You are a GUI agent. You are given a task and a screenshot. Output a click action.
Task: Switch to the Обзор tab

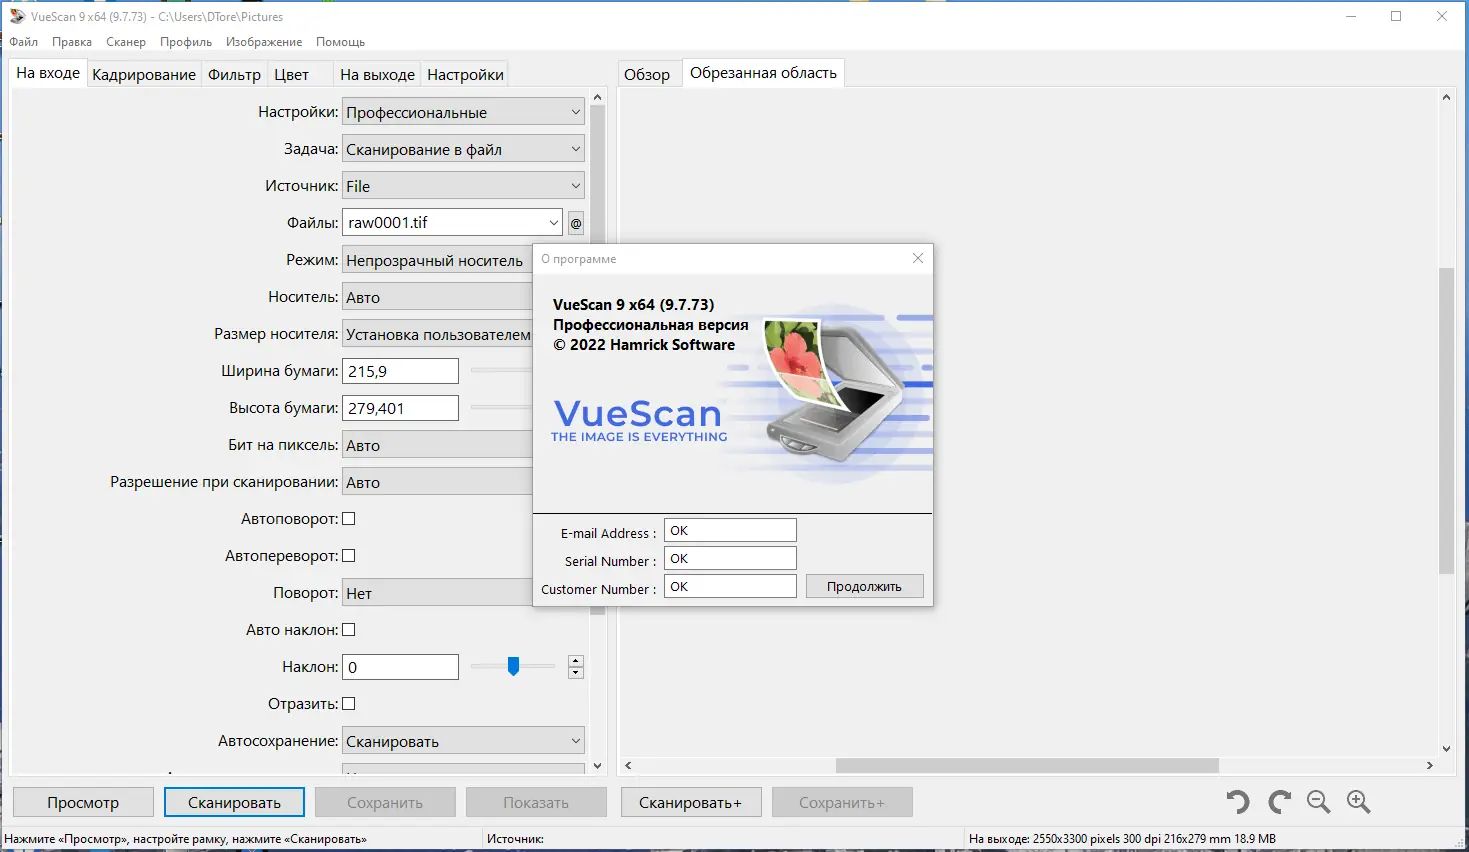click(649, 72)
